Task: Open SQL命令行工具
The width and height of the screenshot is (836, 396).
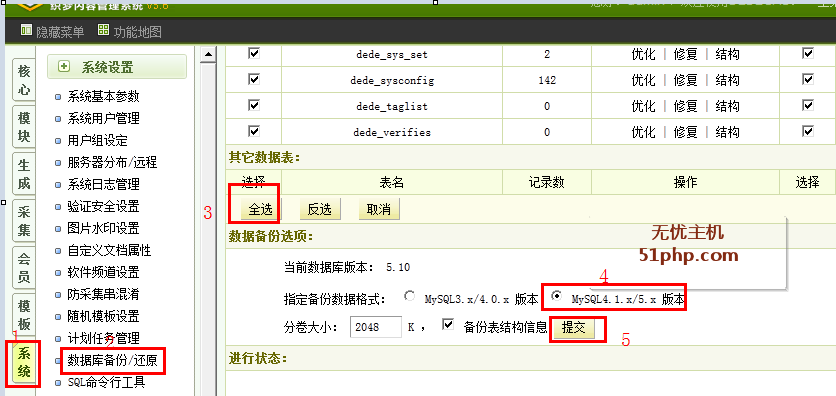Action: [x=106, y=382]
